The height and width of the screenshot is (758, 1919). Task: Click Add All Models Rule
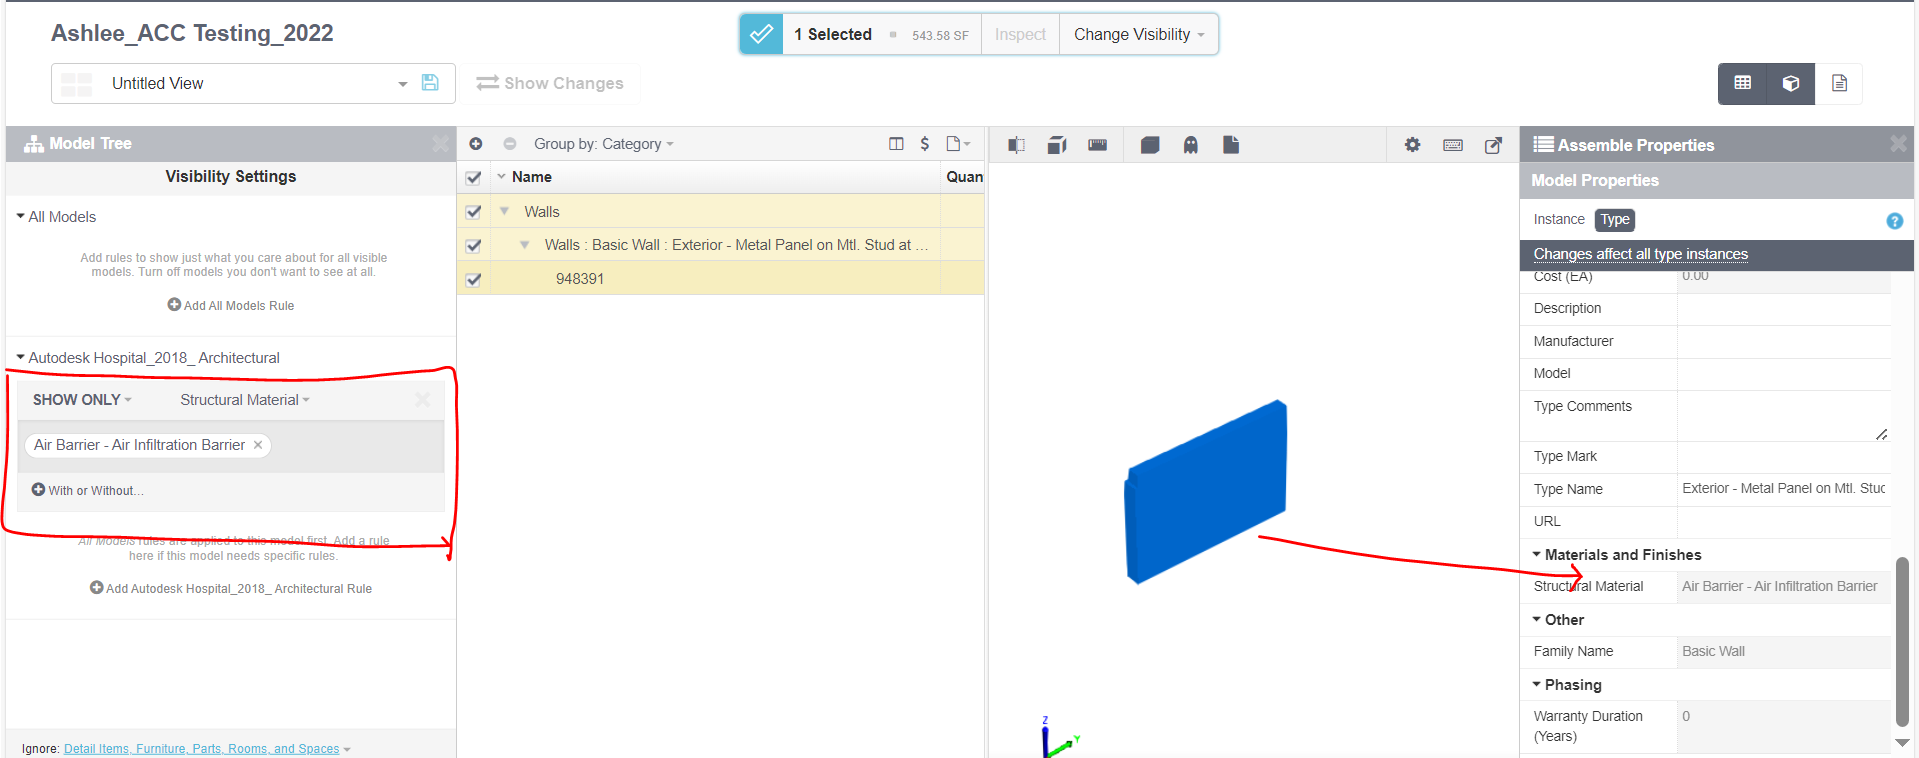coord(231,305)
